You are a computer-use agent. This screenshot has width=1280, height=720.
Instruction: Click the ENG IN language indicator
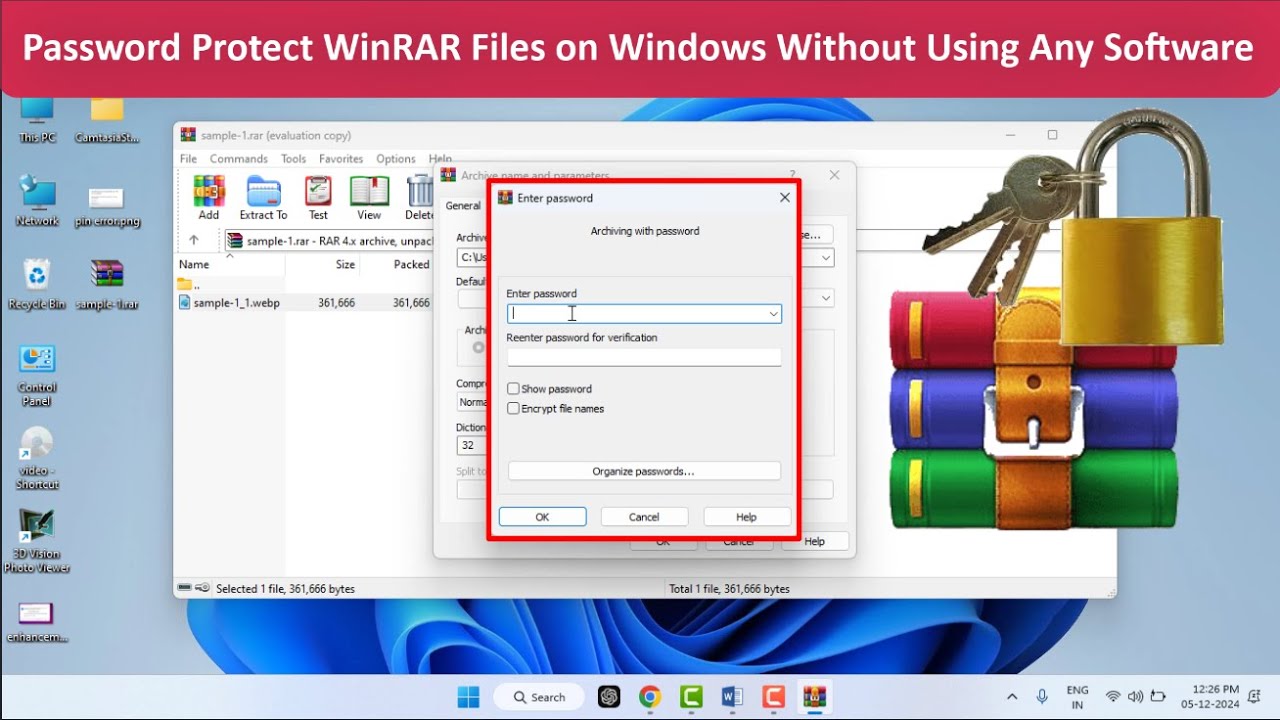click(x=1078, y=697)
